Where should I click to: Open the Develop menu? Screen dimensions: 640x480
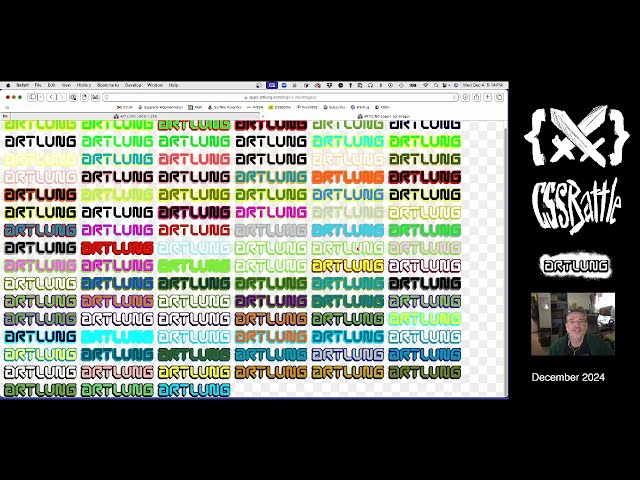coord(133,85)
